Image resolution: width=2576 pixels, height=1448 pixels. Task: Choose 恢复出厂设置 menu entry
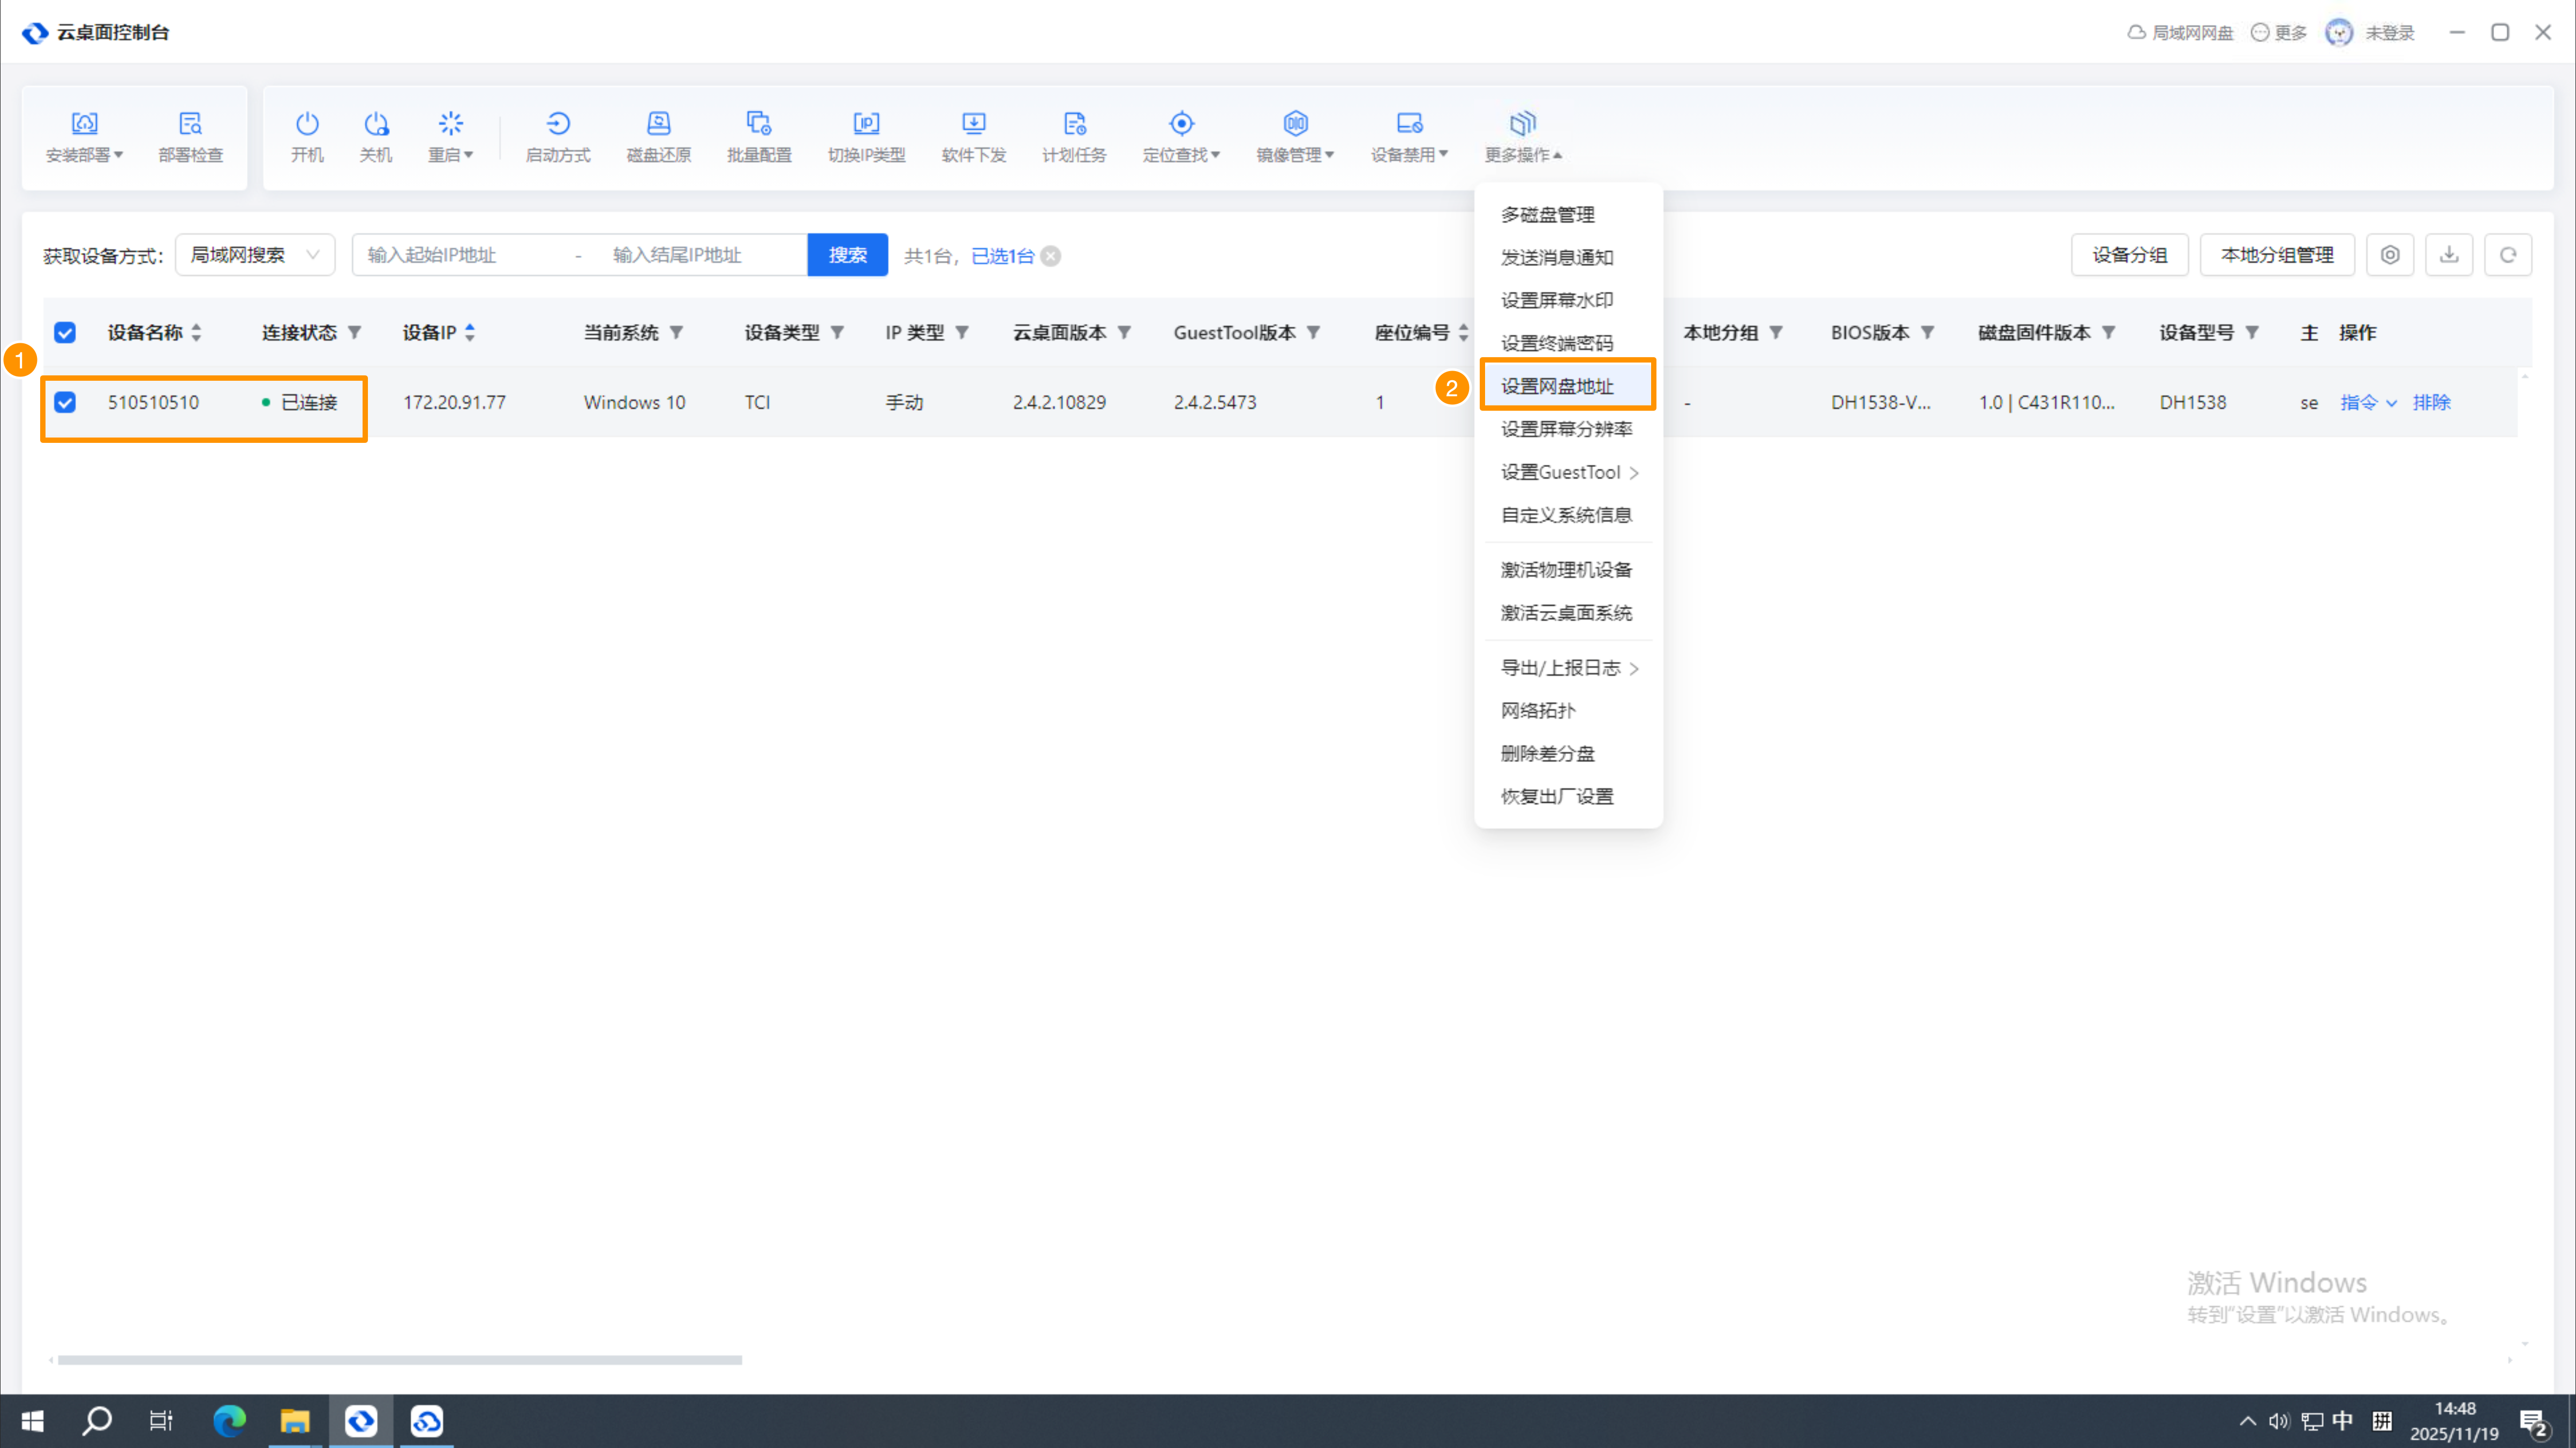point(1557,796)
